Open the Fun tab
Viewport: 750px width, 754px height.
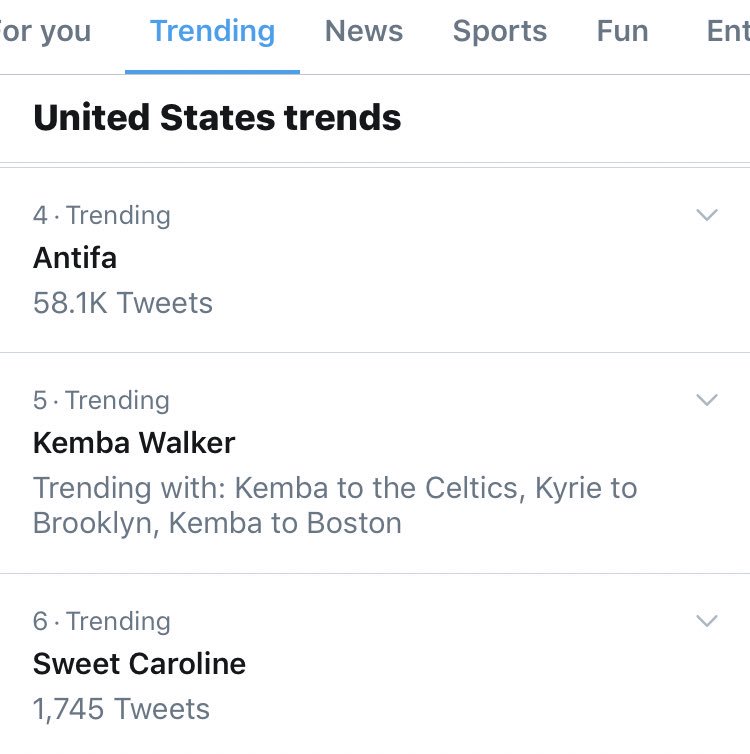622,31
